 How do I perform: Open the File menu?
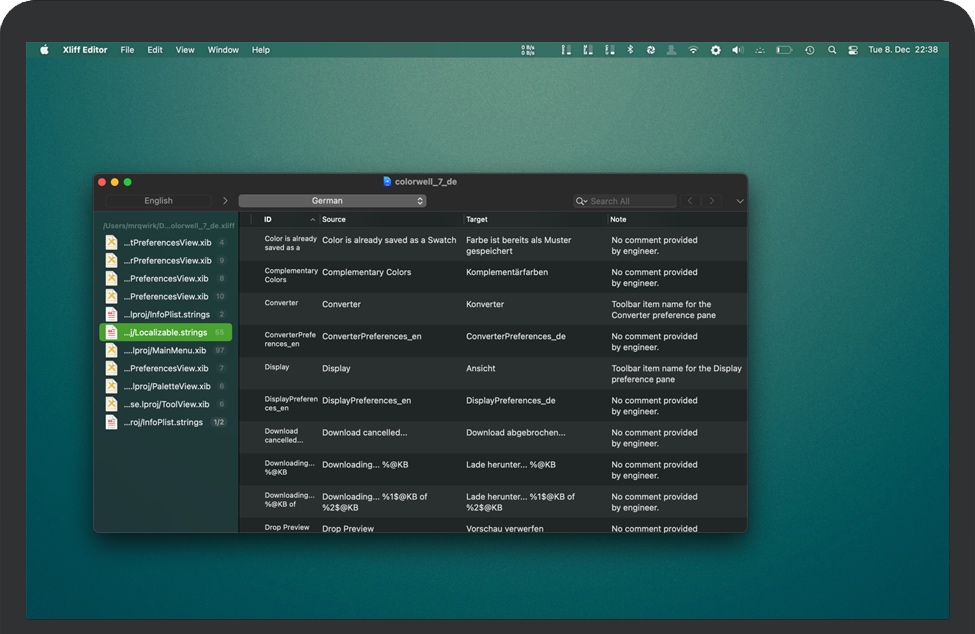point(127,50)
